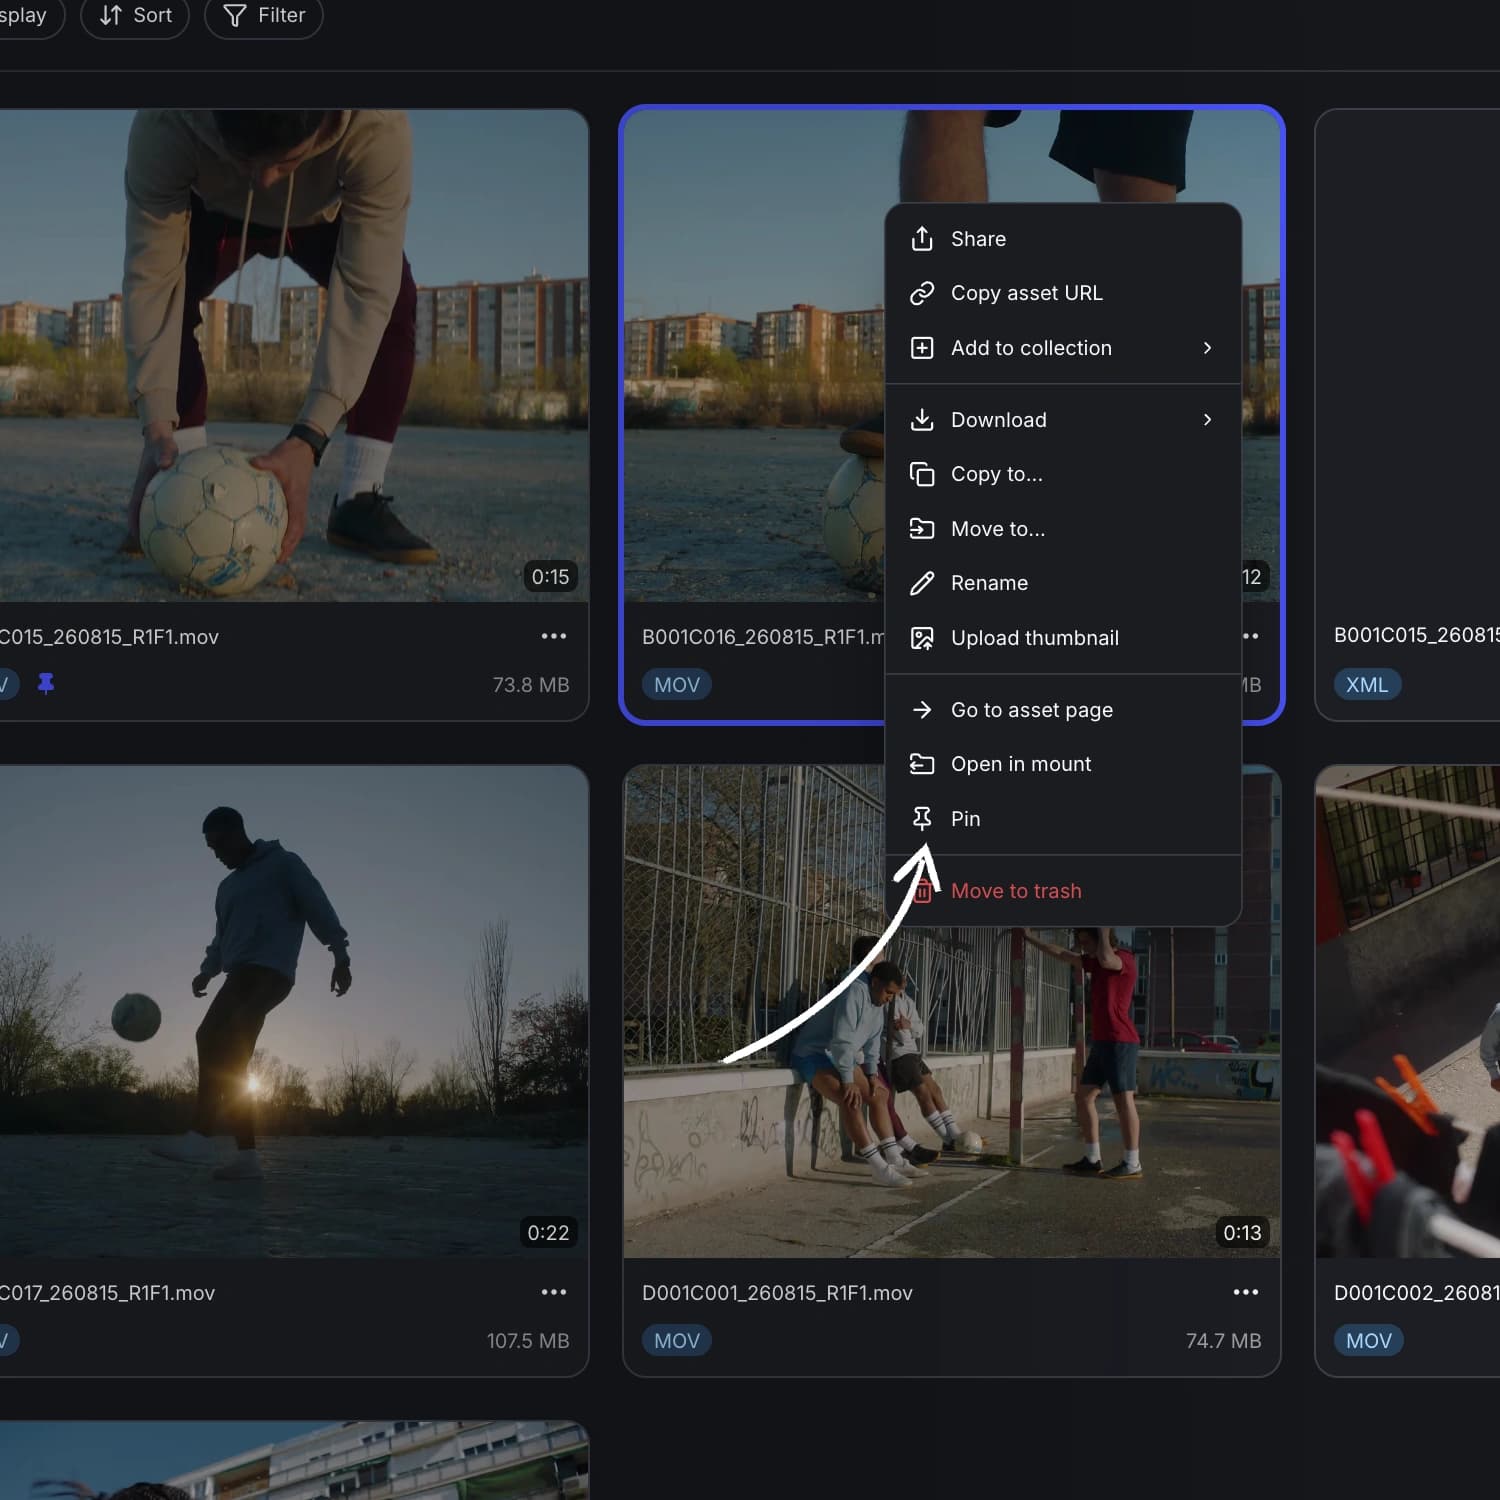Expand the Add to collection submenu chevron
Viewport: 1500px width, 1500px height.
point(1207,348)
